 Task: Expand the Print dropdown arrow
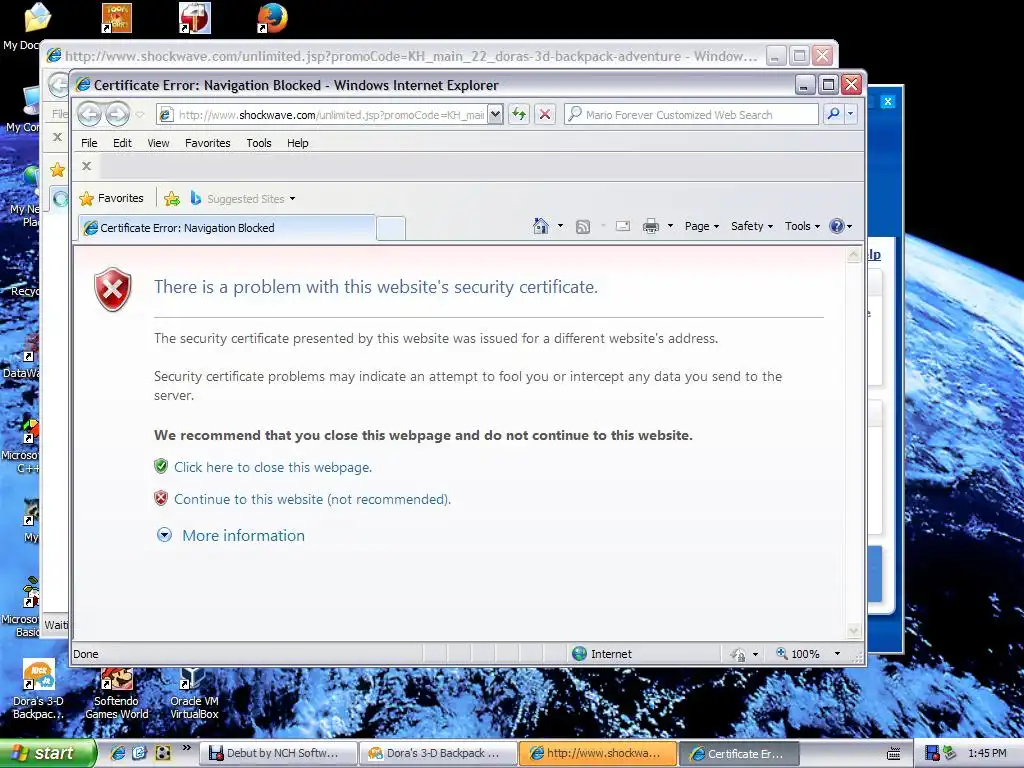(670, 226)
